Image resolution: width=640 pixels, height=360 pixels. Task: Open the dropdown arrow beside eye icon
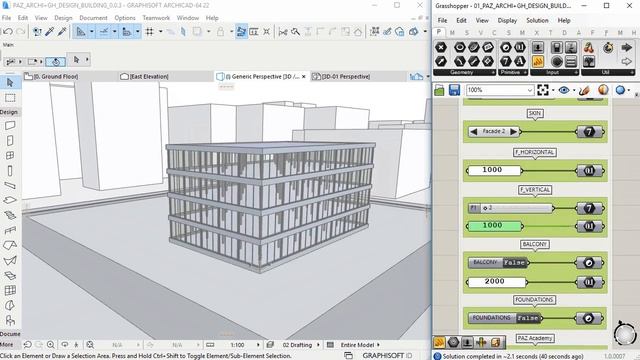573,90
